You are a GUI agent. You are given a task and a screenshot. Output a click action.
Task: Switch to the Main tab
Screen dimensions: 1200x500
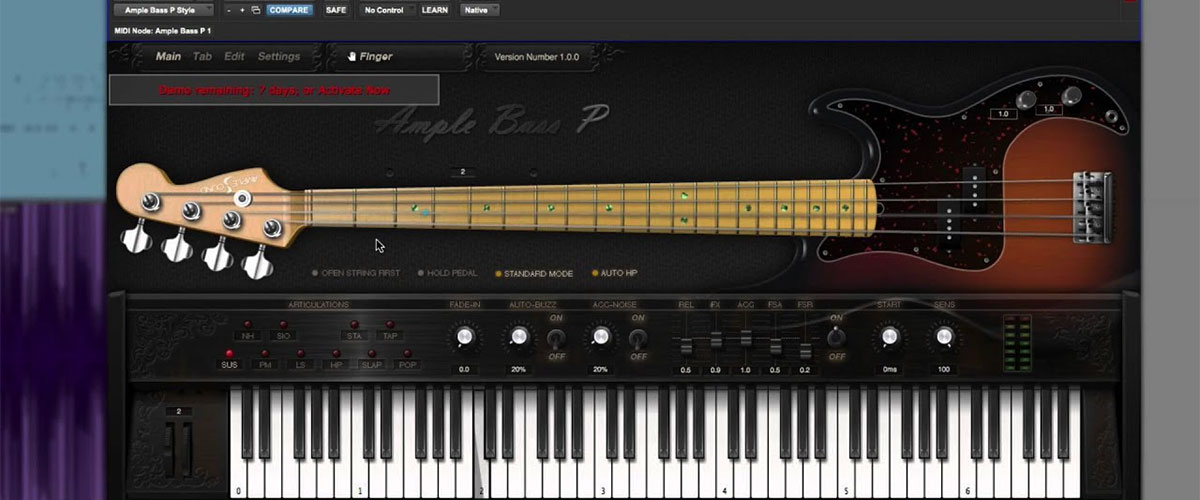pos(168,57)
